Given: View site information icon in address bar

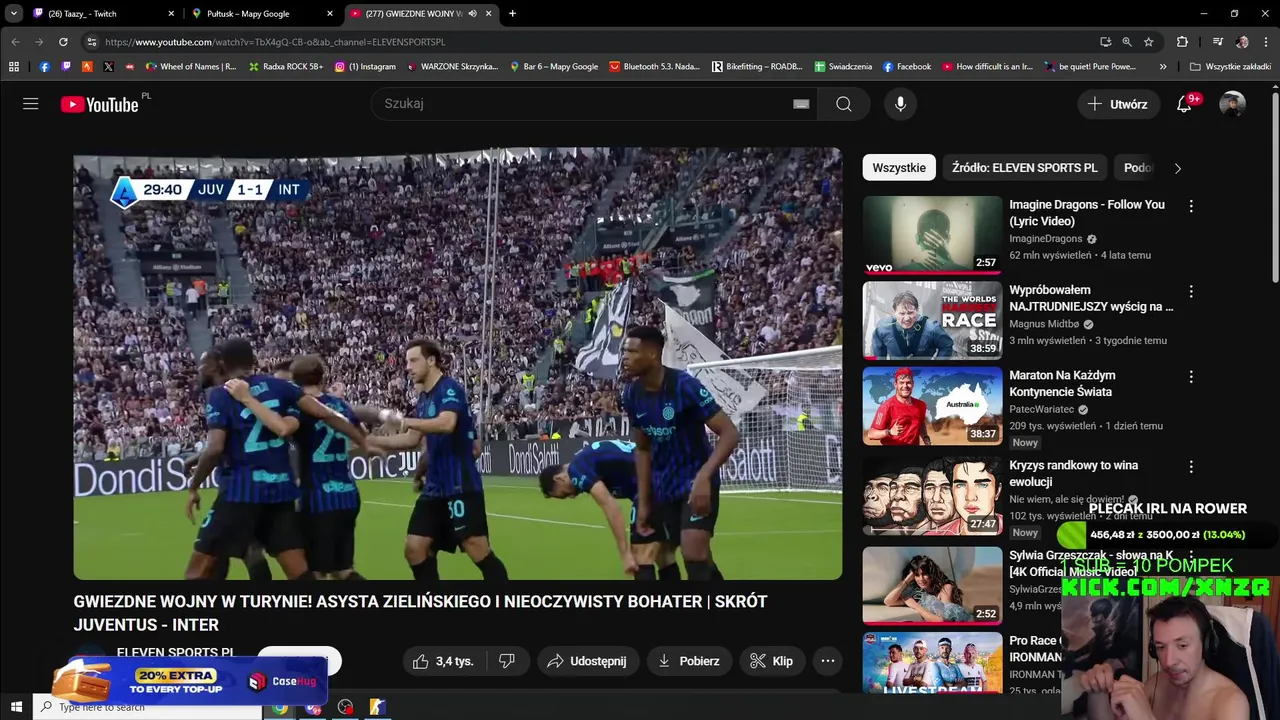Looking at the screenshot, I should [x=91, y=42].
